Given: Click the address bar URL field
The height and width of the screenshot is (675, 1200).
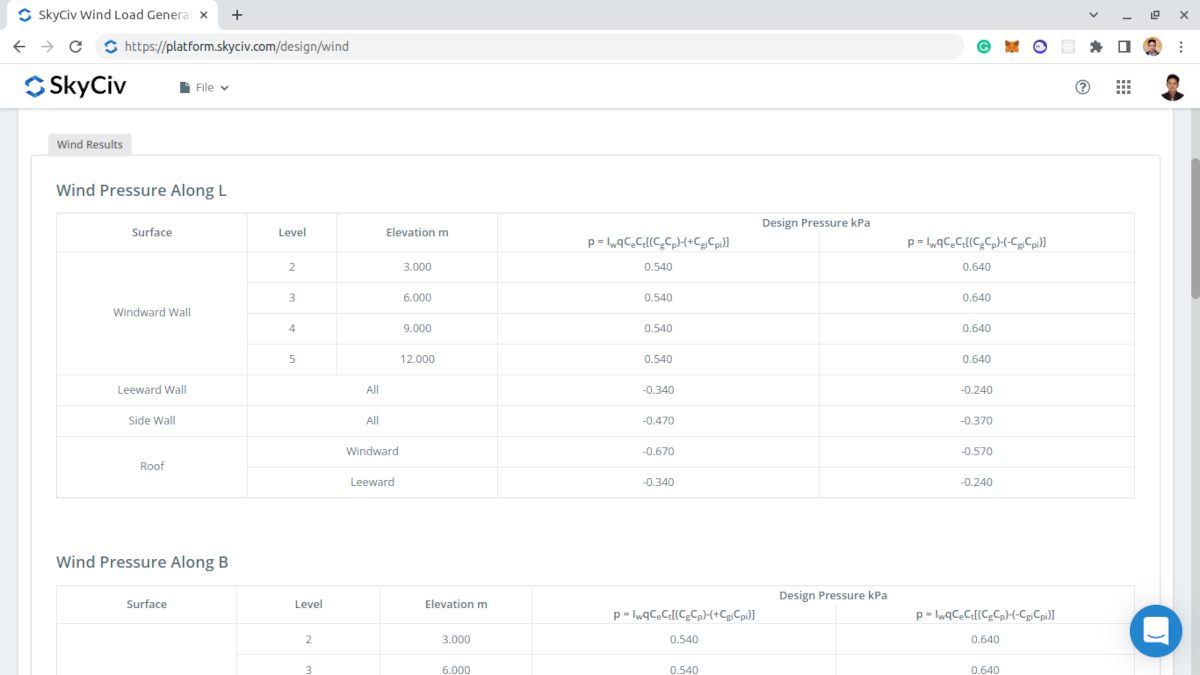Looking at the screenshot, I should pos(530,46).
